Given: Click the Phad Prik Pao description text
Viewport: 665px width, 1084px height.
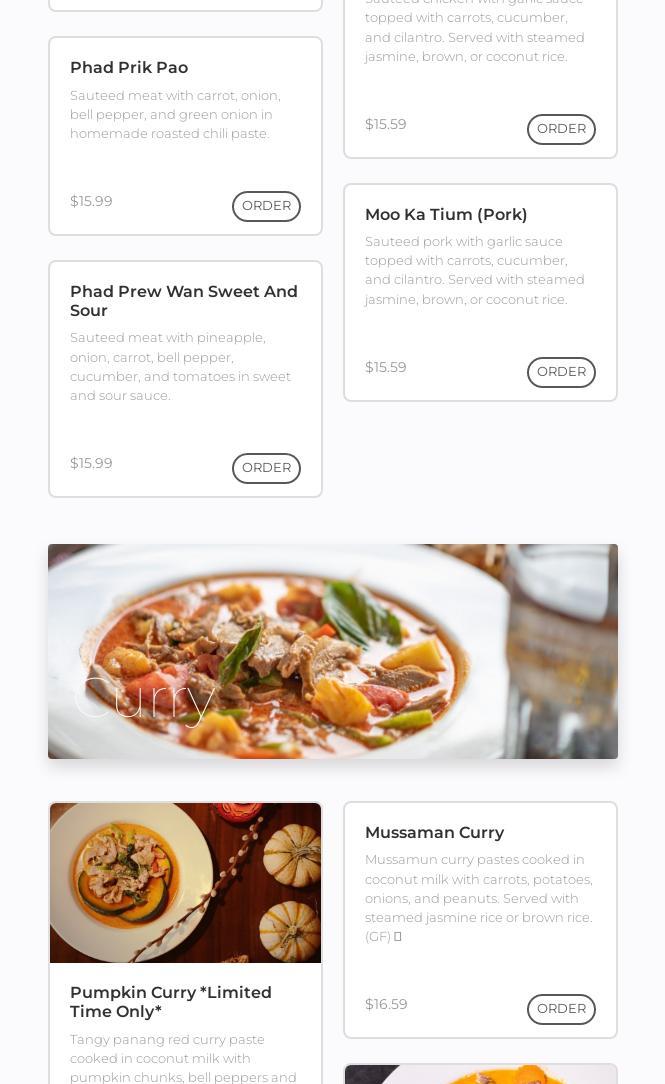Looking at the screenshot, I should 176,115.
